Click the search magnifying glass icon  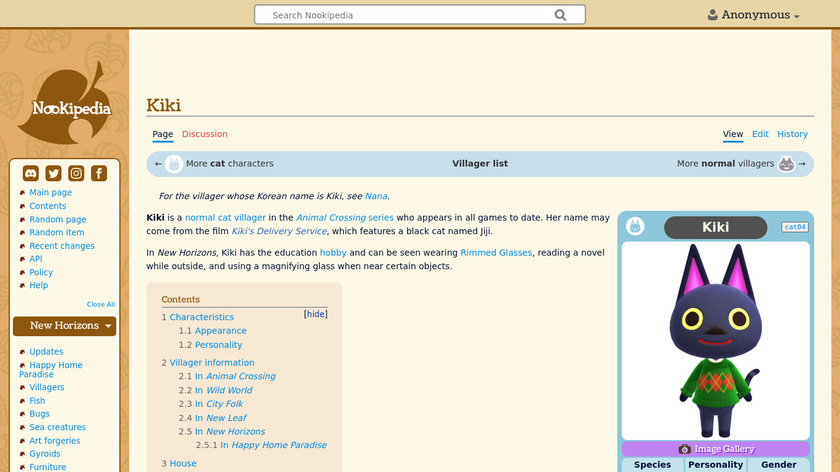[560, 15]
